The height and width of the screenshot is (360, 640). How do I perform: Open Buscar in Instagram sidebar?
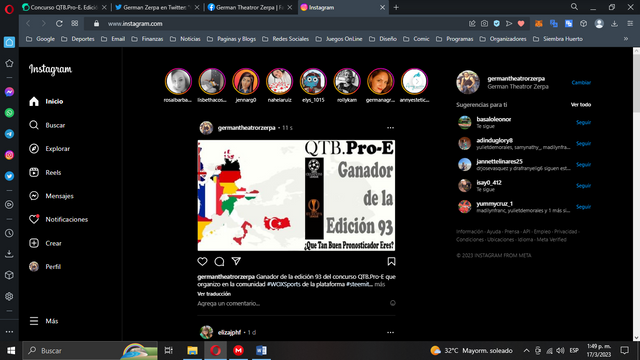(x=47, y=125)
